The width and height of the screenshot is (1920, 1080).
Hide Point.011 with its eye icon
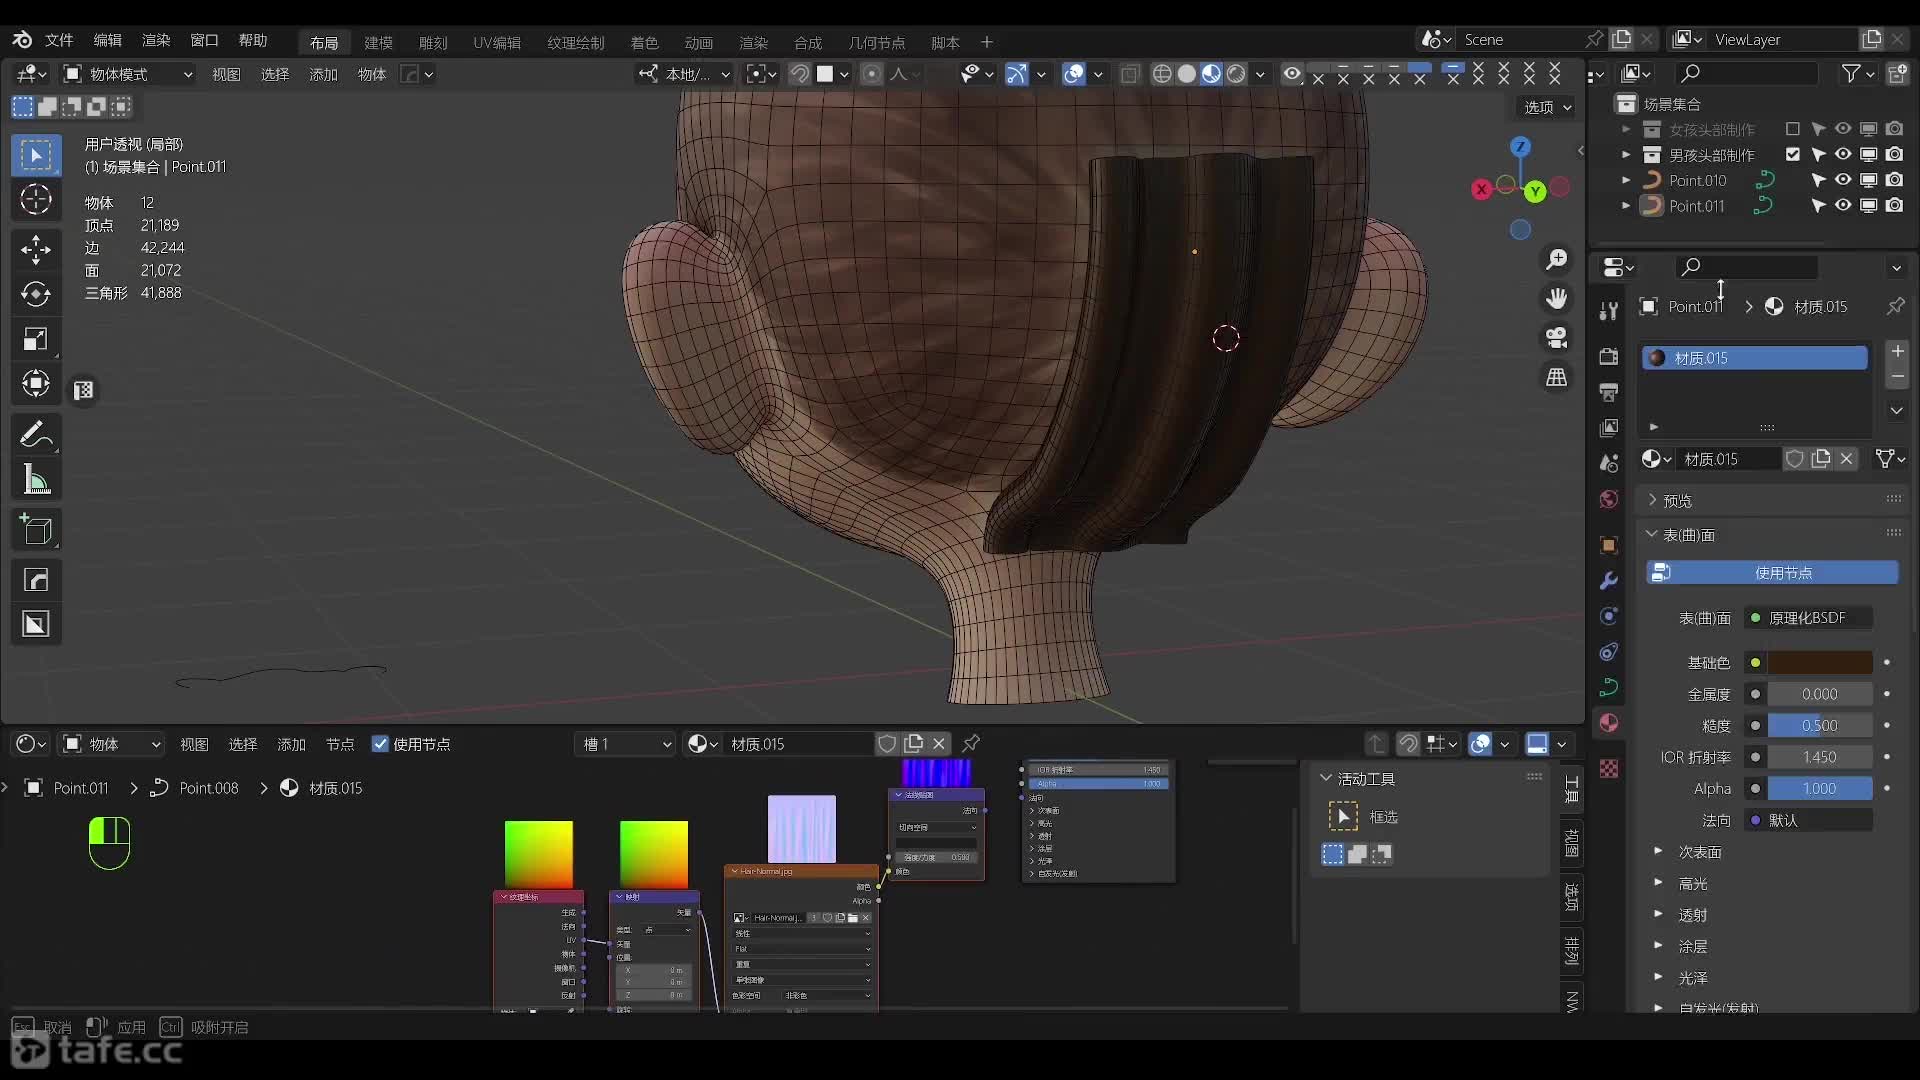tap(1843, 205)
